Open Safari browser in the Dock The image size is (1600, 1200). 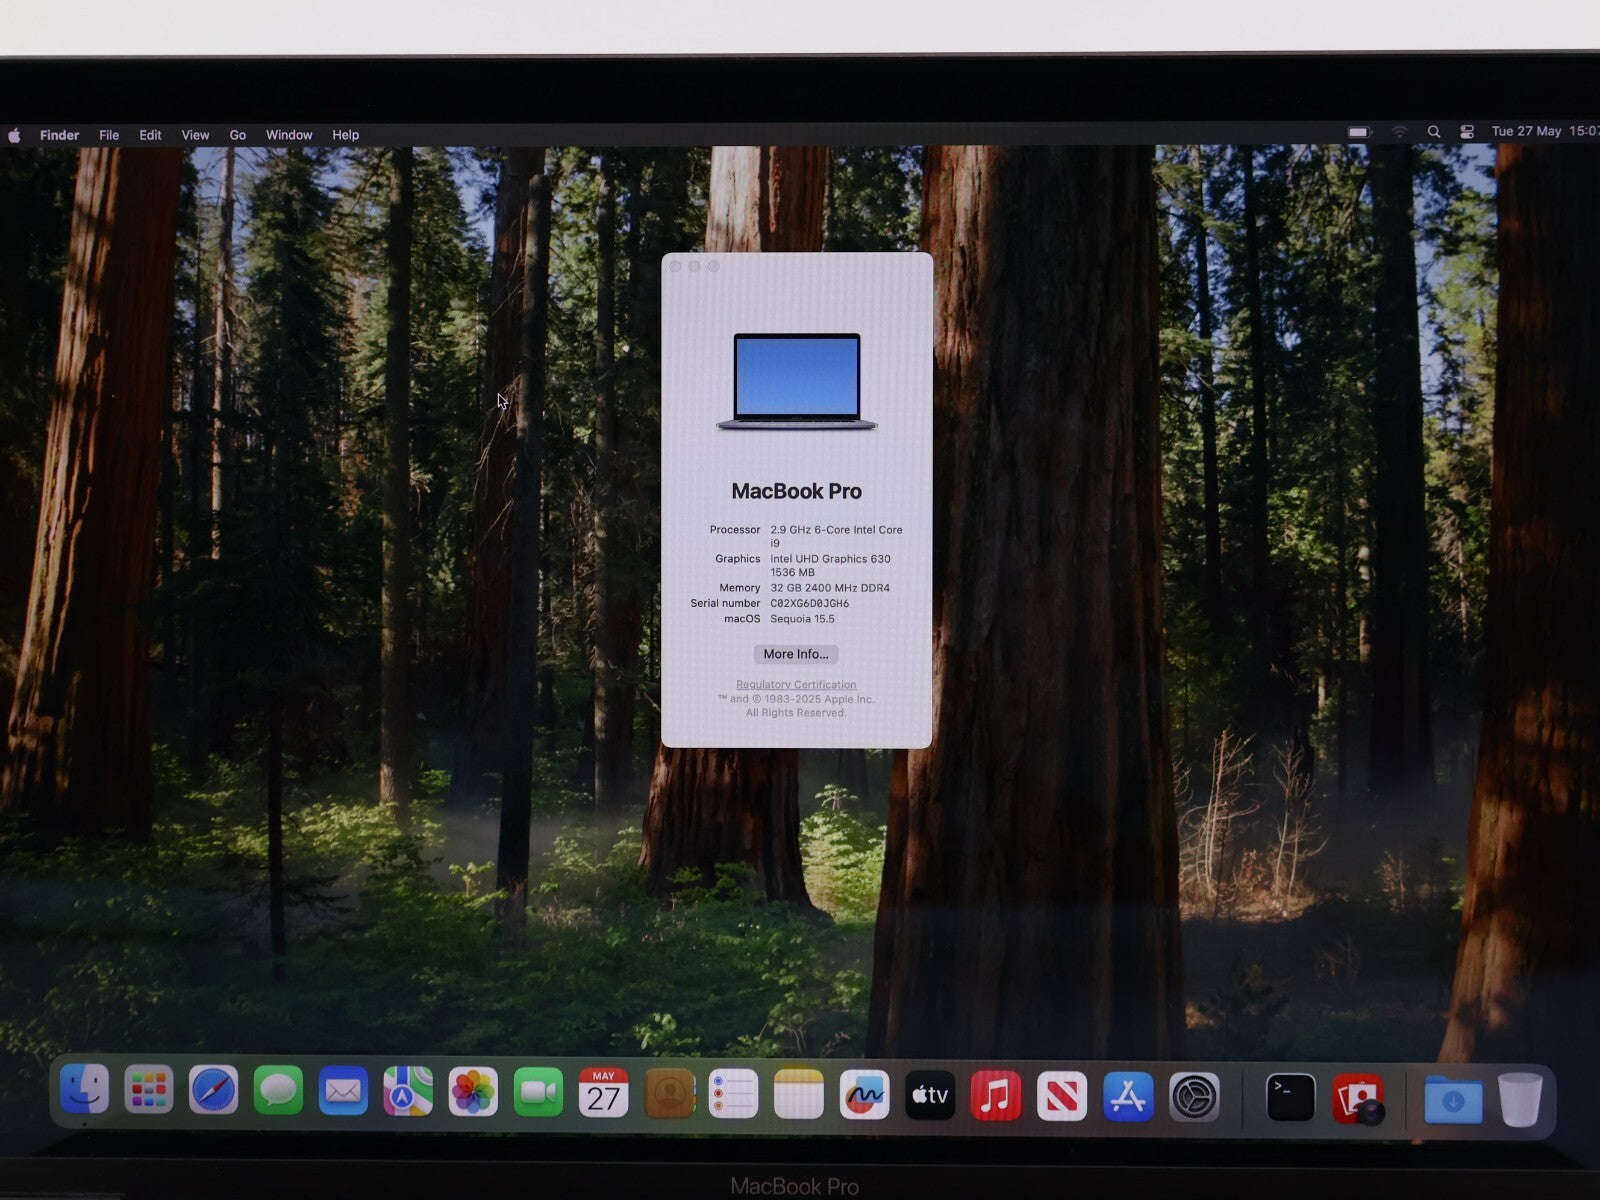[x=214, y=1092]
